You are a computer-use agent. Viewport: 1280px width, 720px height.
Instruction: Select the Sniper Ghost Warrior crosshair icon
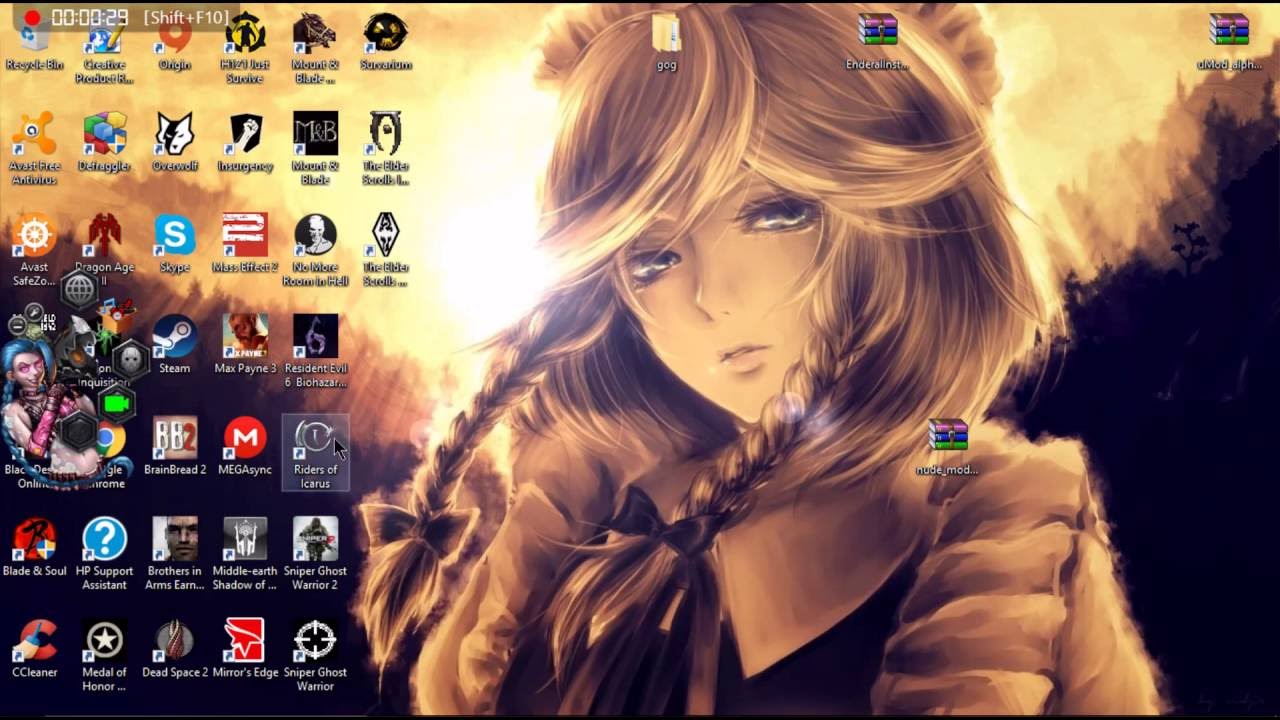(315, 656)
